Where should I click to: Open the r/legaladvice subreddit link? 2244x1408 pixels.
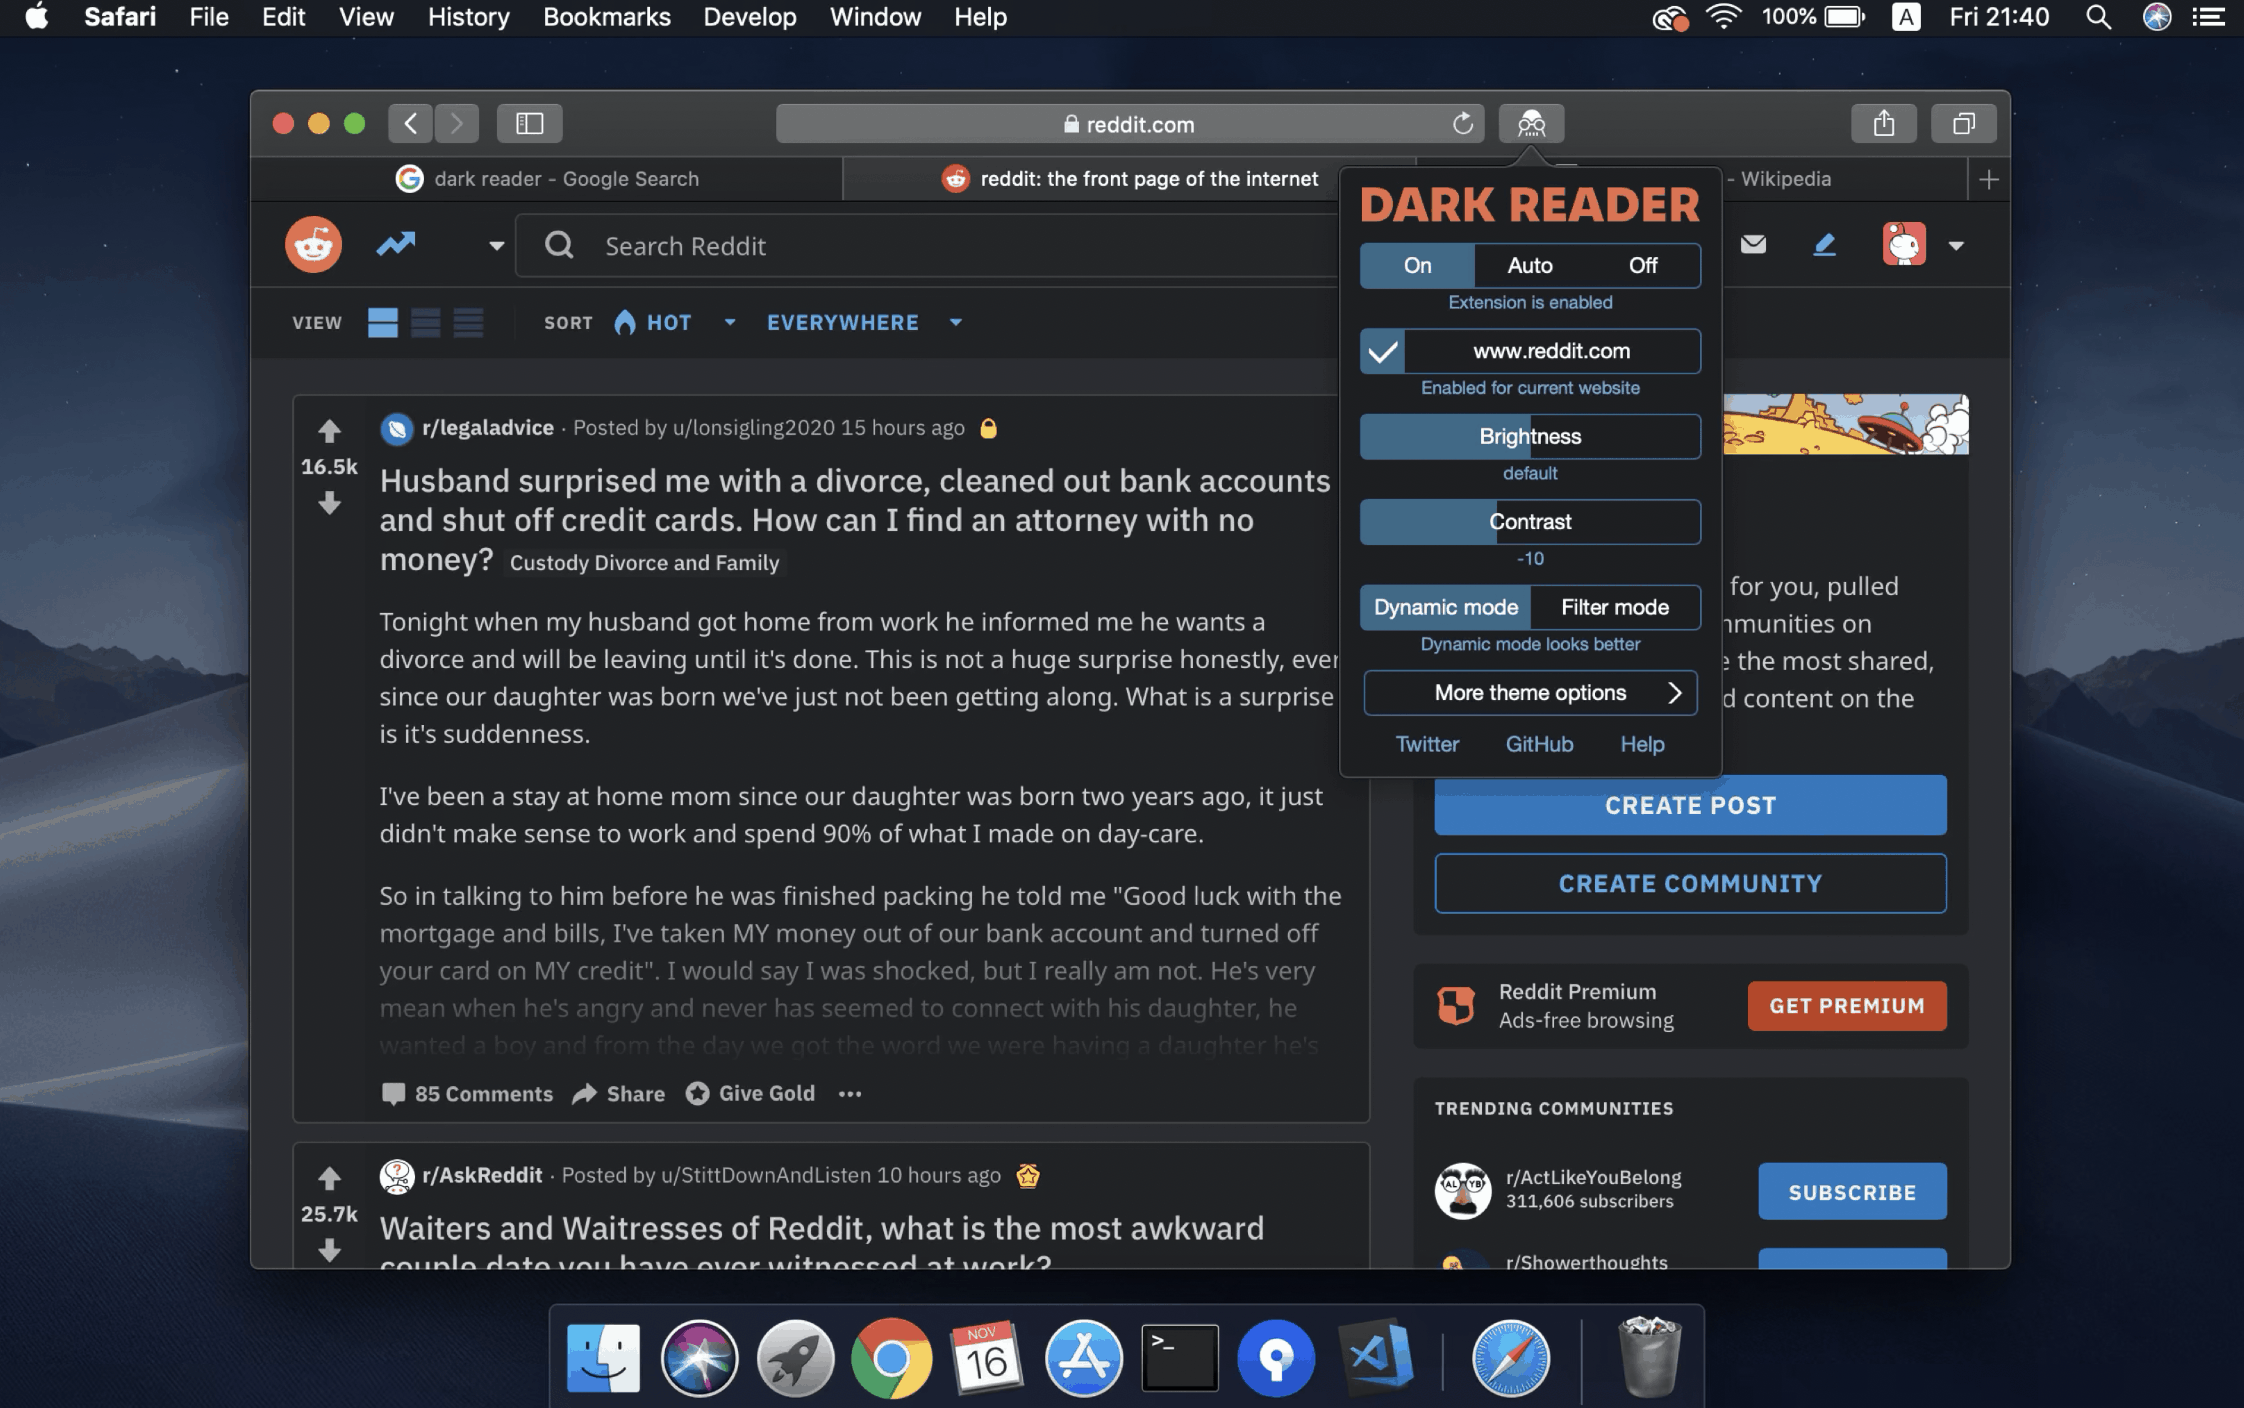487,428
